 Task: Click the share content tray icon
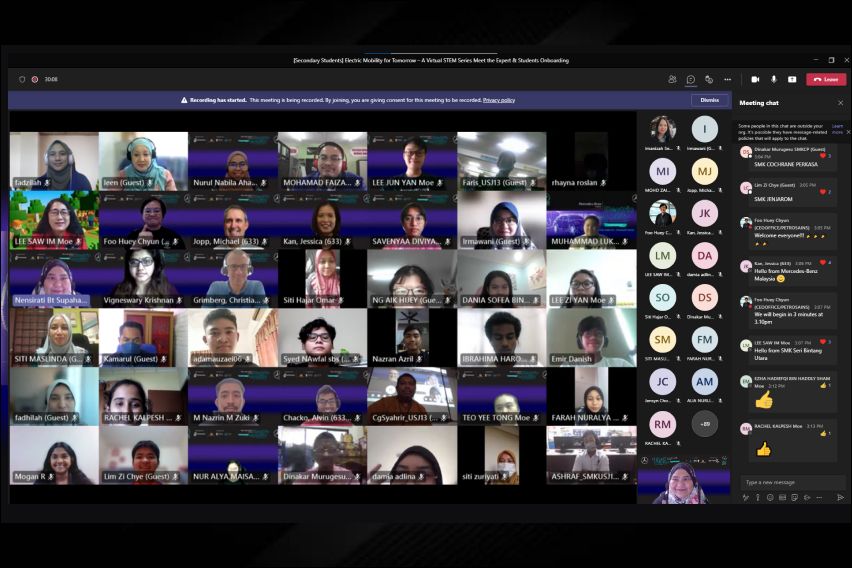coord(791,79)
